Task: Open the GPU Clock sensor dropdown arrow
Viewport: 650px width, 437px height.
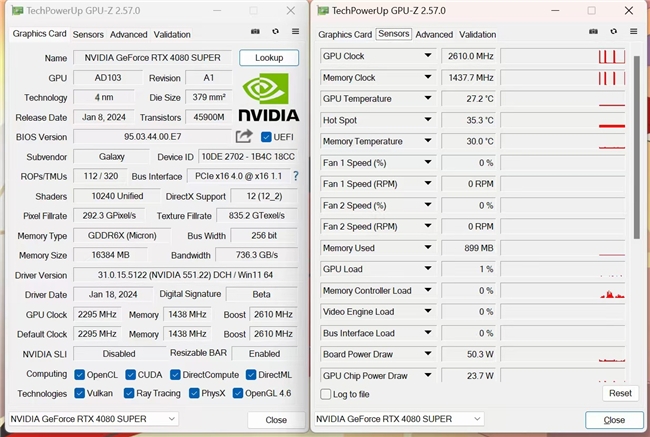Action: point(428,56)
